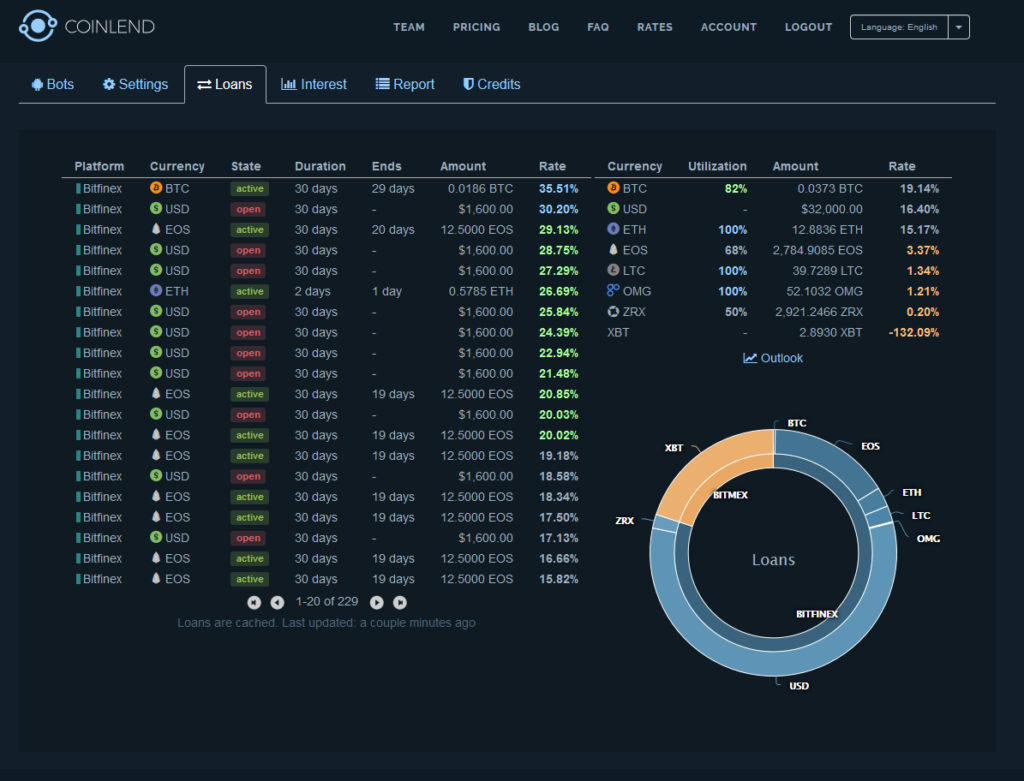The image size is (1024, 781).
Task: Open the language dropdown arrow
Action: pyautogui.click(x=959, y=27)
